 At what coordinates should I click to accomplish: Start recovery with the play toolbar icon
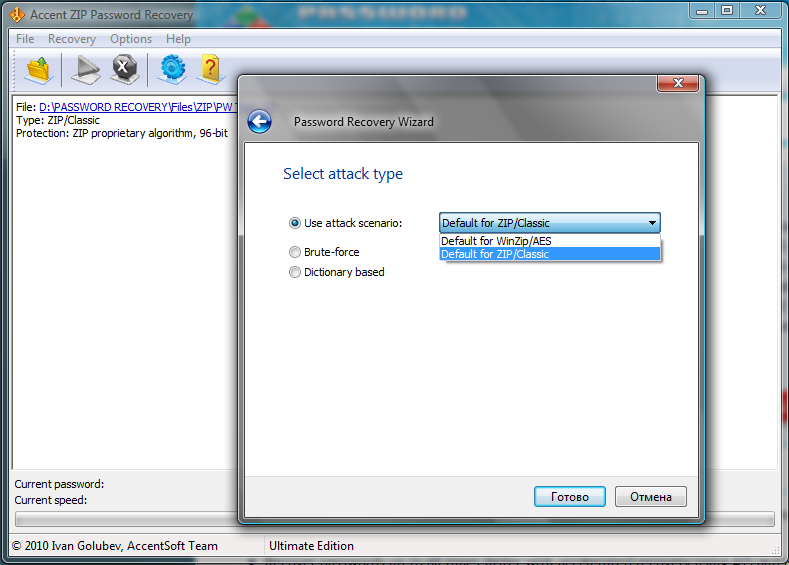[86, 69]
